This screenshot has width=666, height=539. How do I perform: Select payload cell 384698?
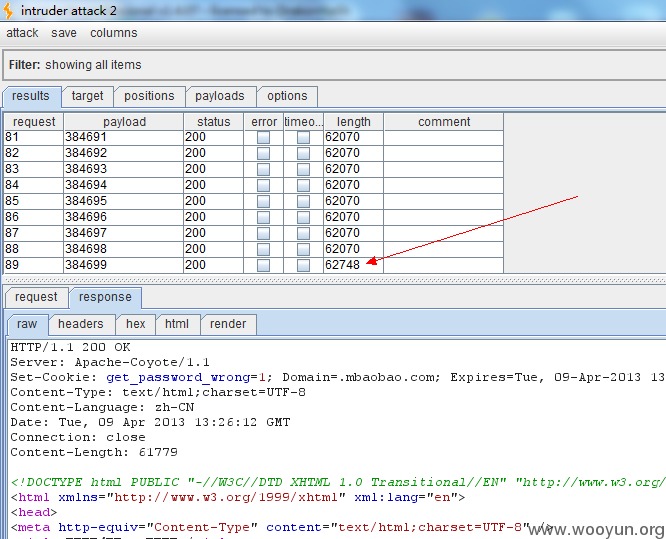pyautogui.click(x=124, y=249)
